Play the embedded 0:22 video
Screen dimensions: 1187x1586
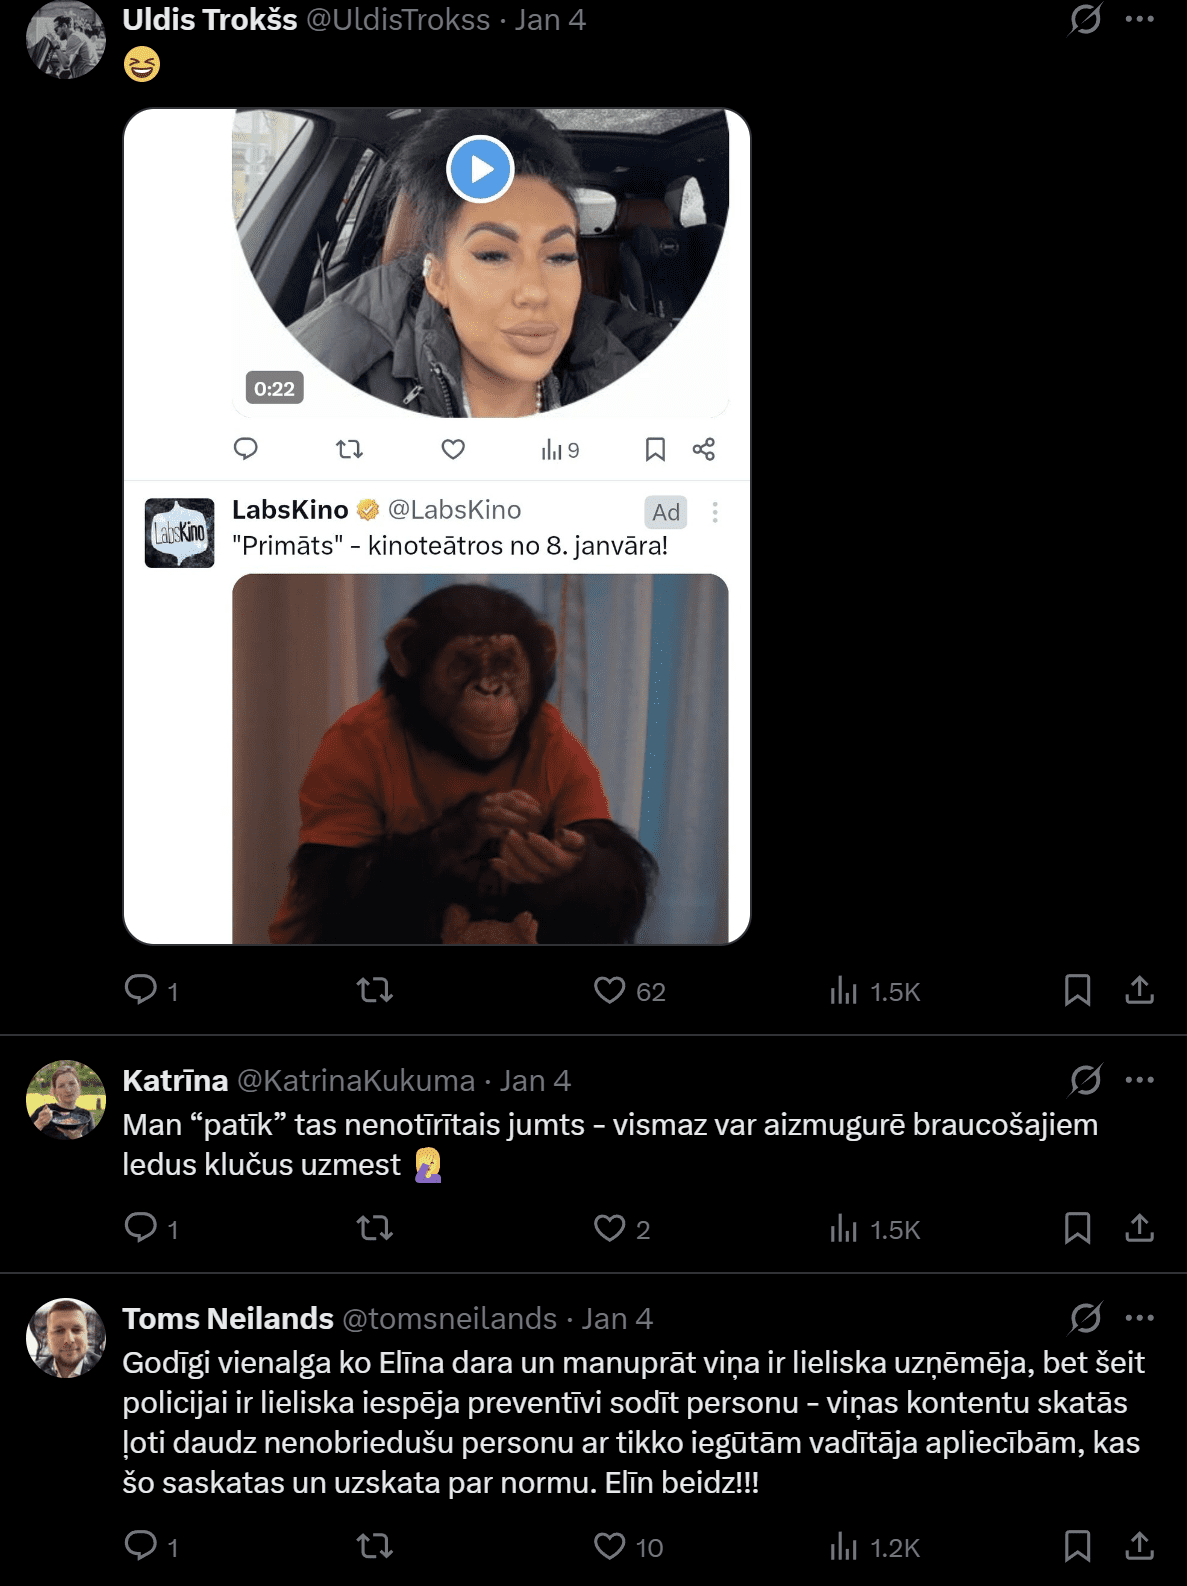[480, 169]
